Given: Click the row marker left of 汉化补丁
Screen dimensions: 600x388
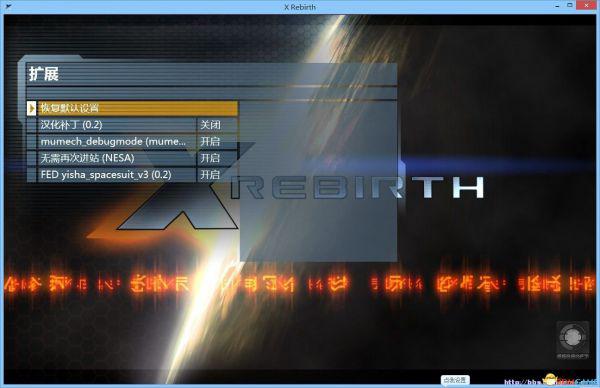Looking at the screenshot, I should [32, 125].
